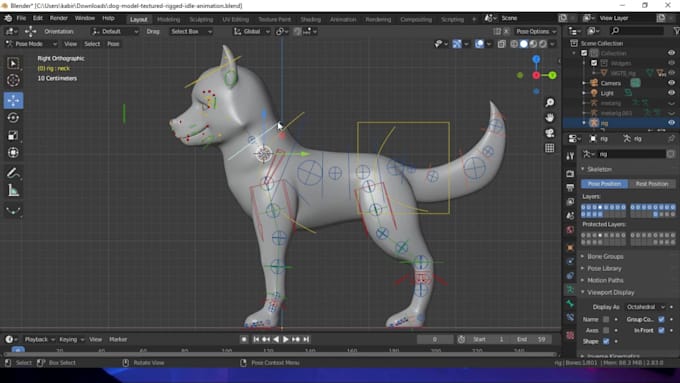Image resolution: width=680 pixels, height=383 pixels.
Task: Activate the Transform tool
Action: [x=13, y=152]
